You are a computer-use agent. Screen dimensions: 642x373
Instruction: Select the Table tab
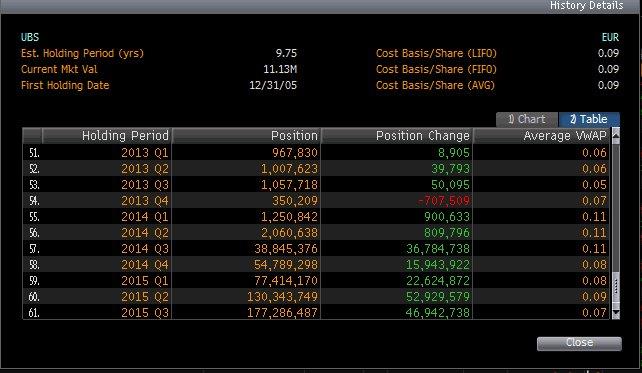coord(589,119)
